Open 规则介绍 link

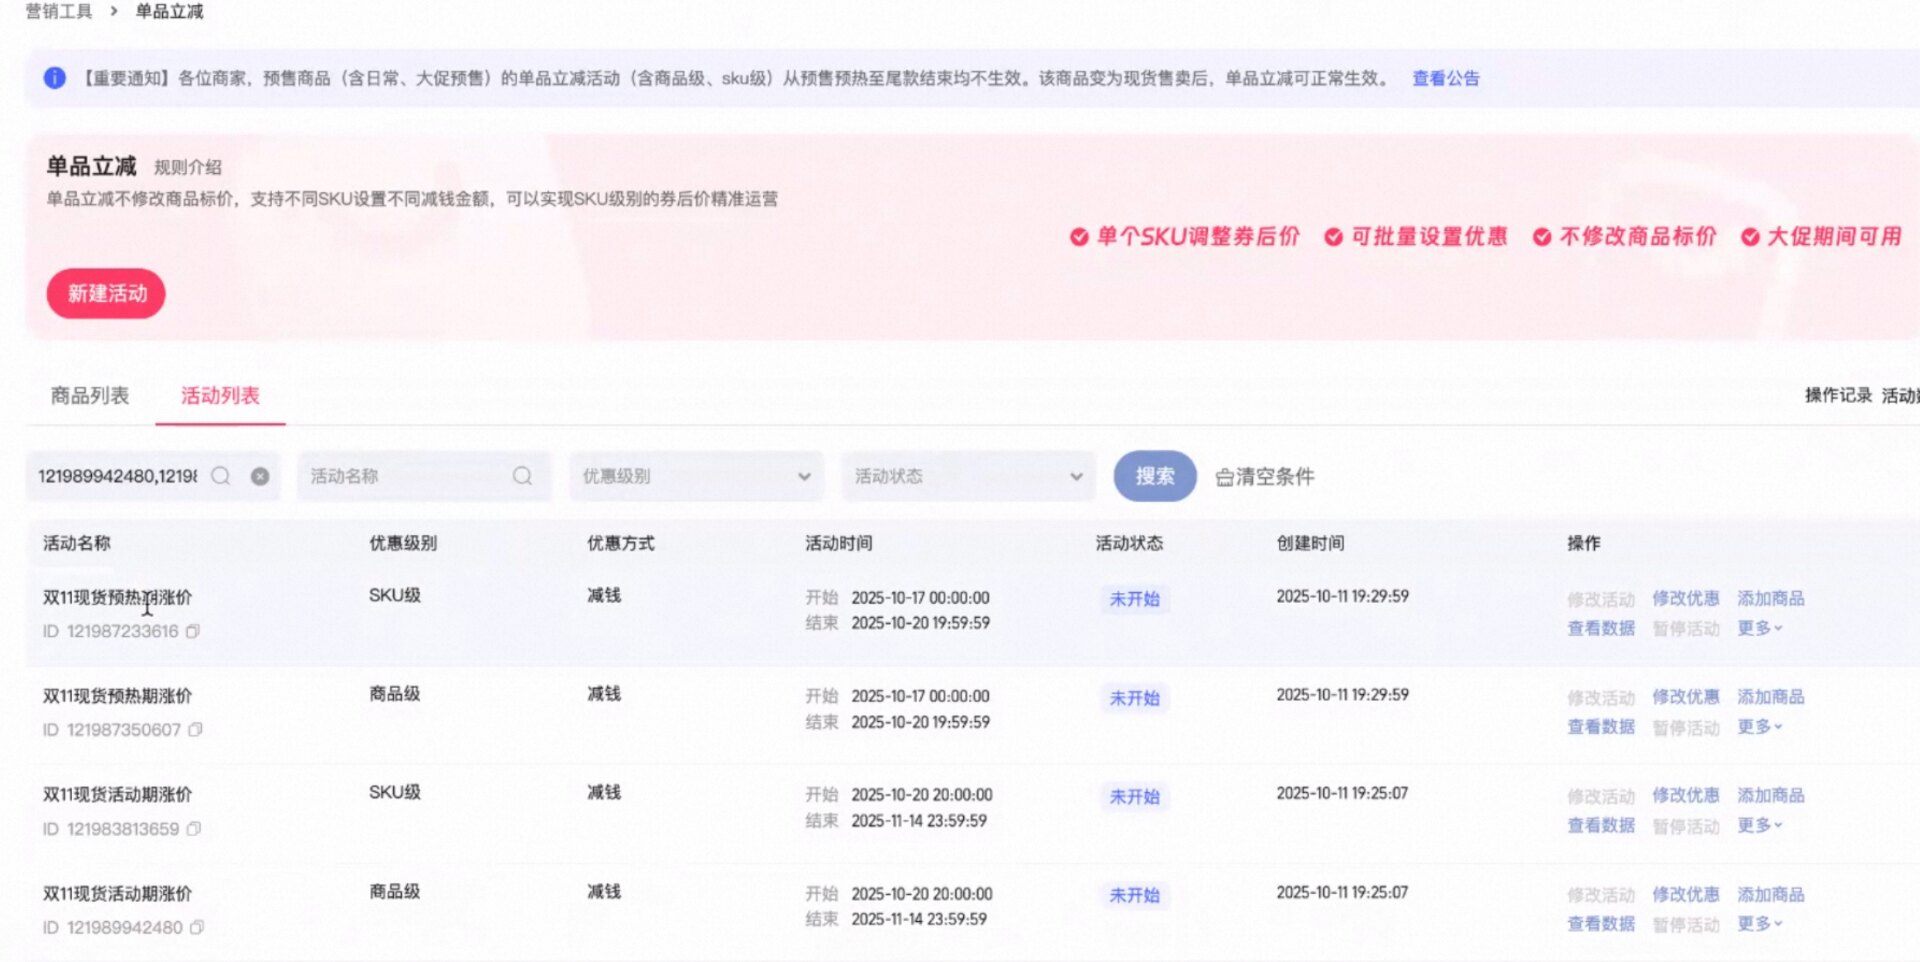188,167
